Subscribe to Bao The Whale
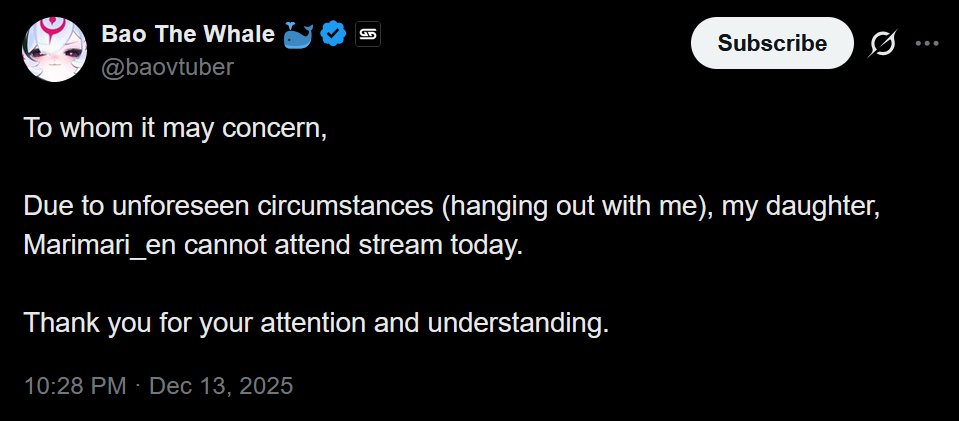959x421 pixels. (x=772, y=43)
